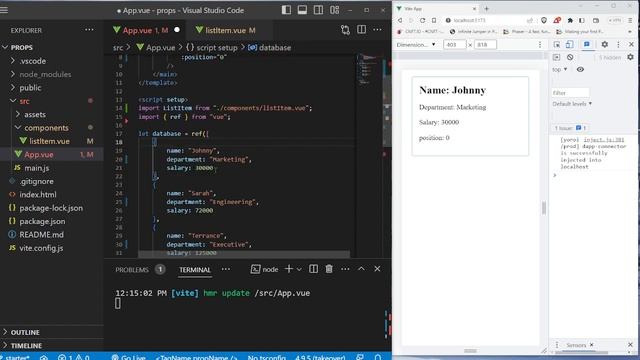The image size is (640, 360).
Task: Clear the console with block icon
Action: 570,57
